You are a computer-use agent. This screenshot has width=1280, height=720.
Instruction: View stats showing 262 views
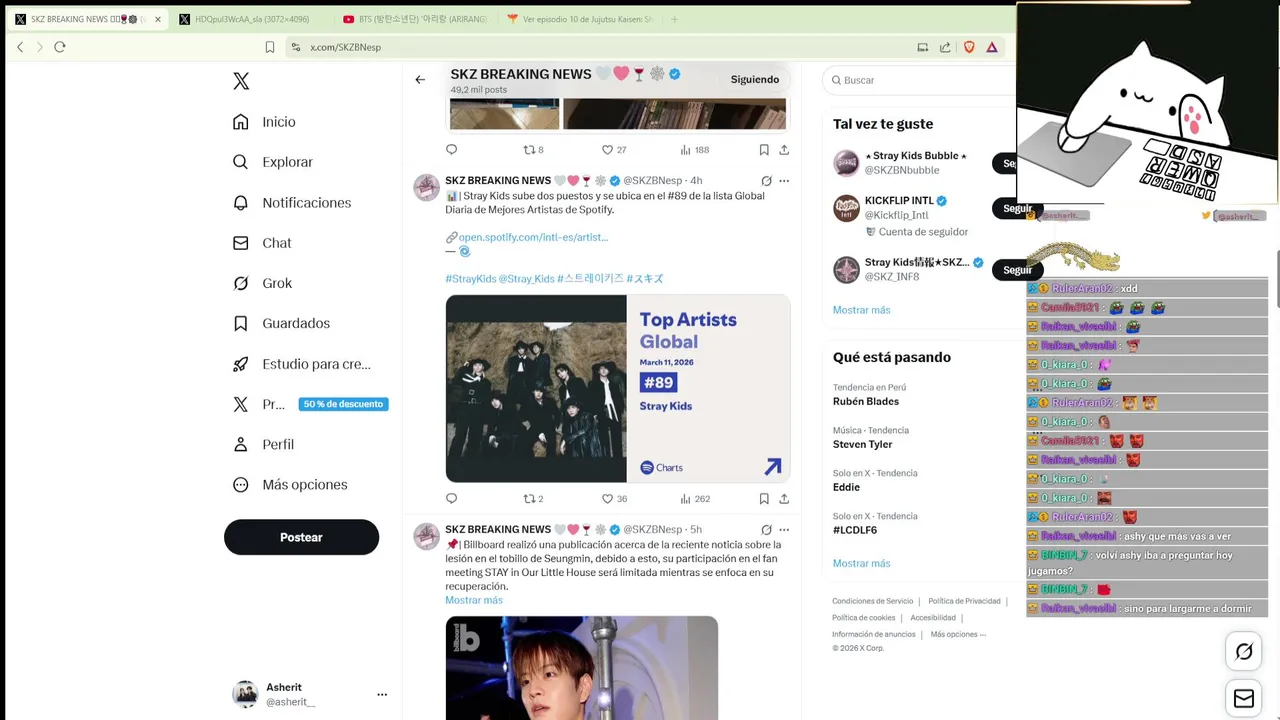point(695,498)
